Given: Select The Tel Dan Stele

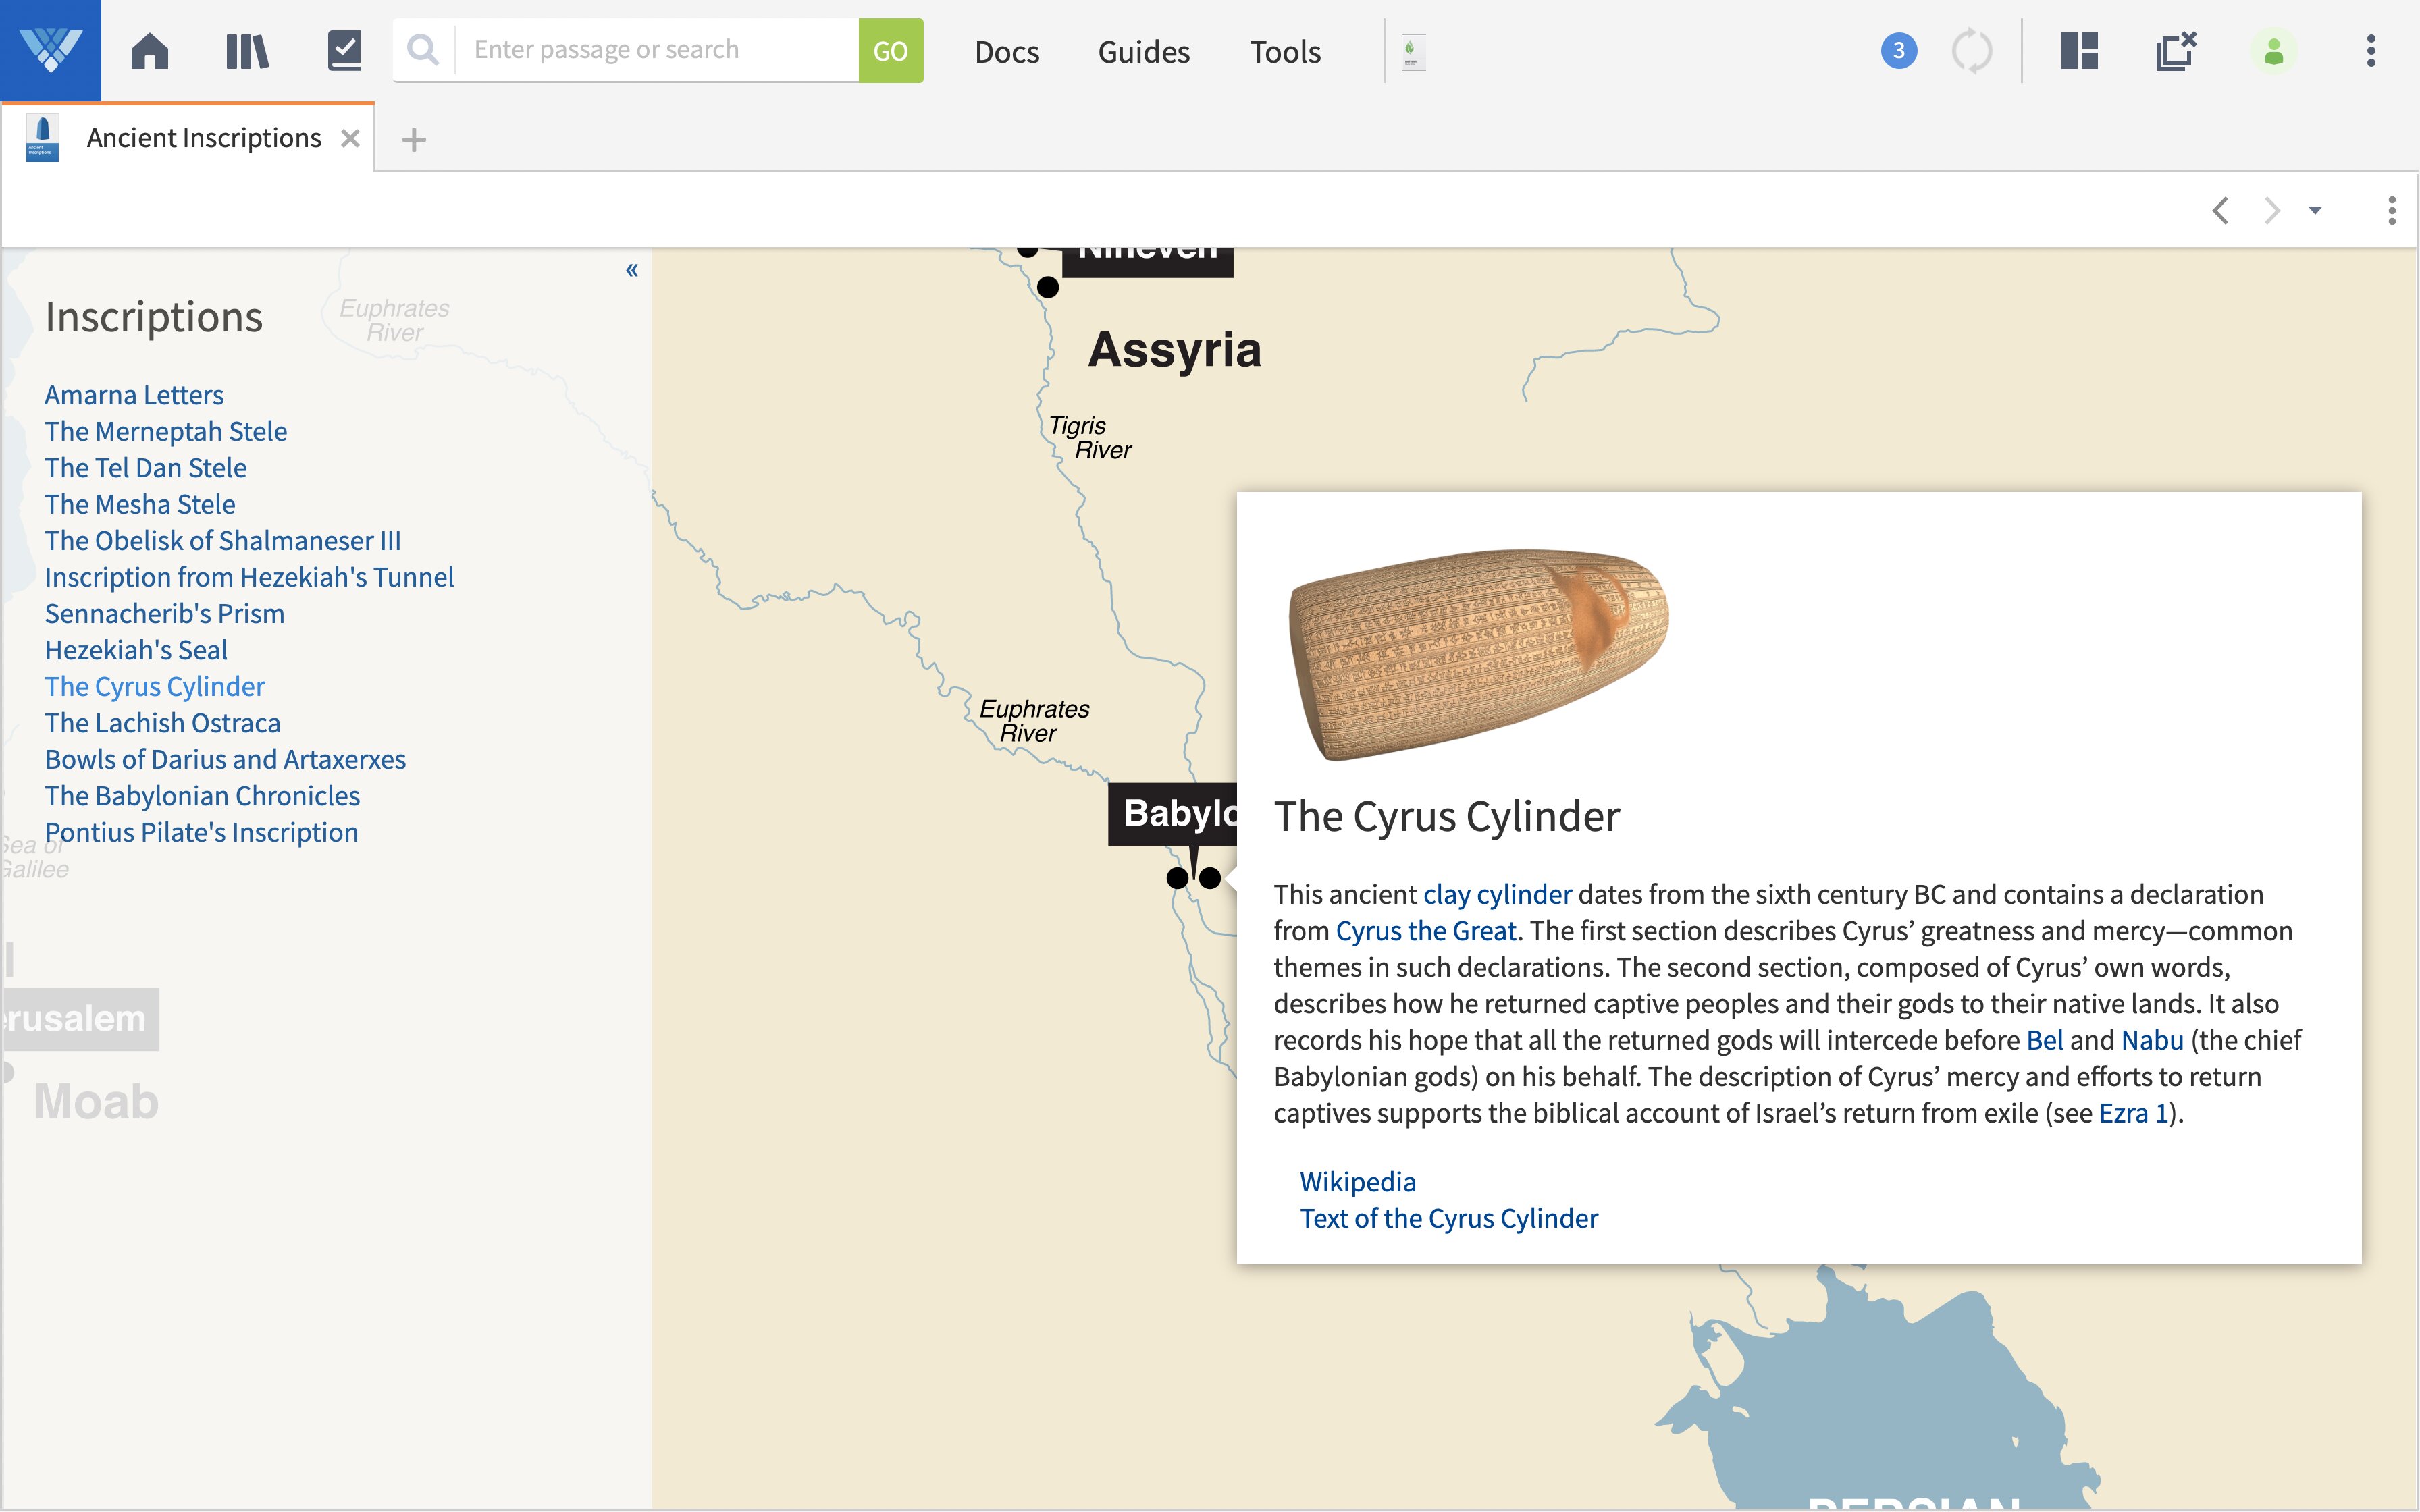Looking at the screenshot, I should point(146,468).
